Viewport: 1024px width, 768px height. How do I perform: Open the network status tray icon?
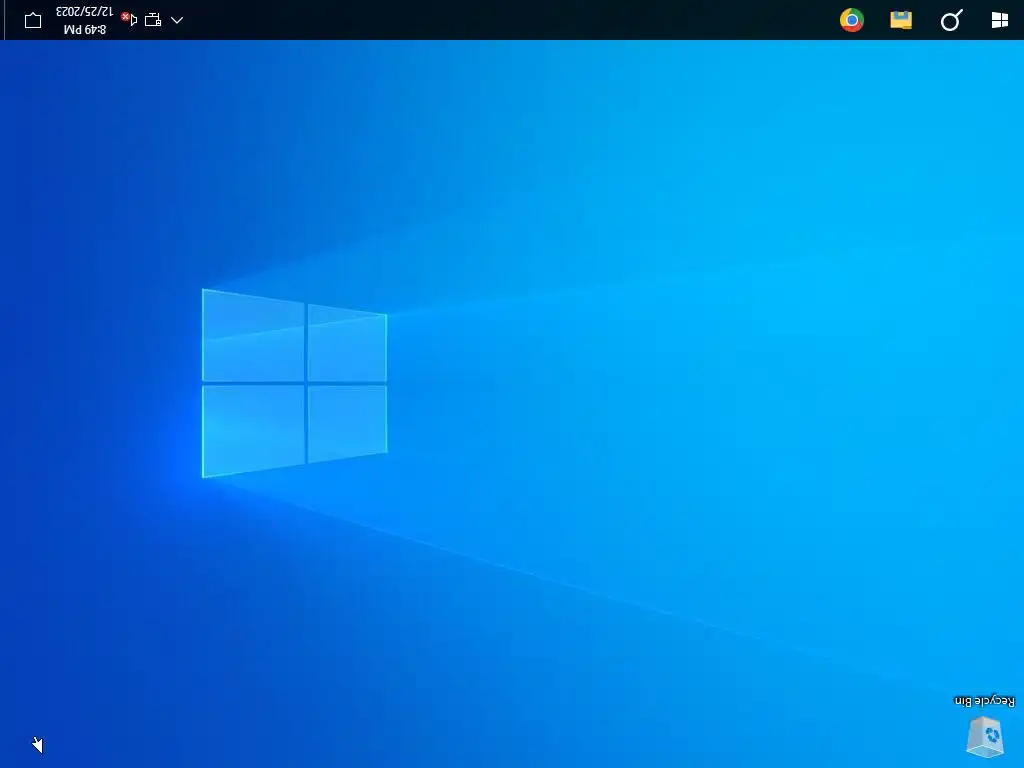point(153,20)
